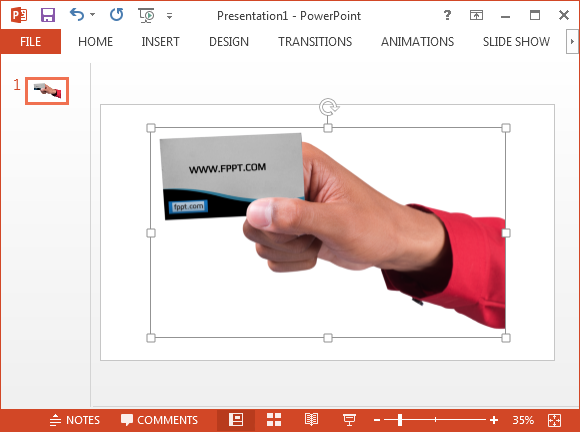The width and height of the screenshot is (580, 432).
Task: Toggle the NOTES pane
Action: [x=75, y=420]
